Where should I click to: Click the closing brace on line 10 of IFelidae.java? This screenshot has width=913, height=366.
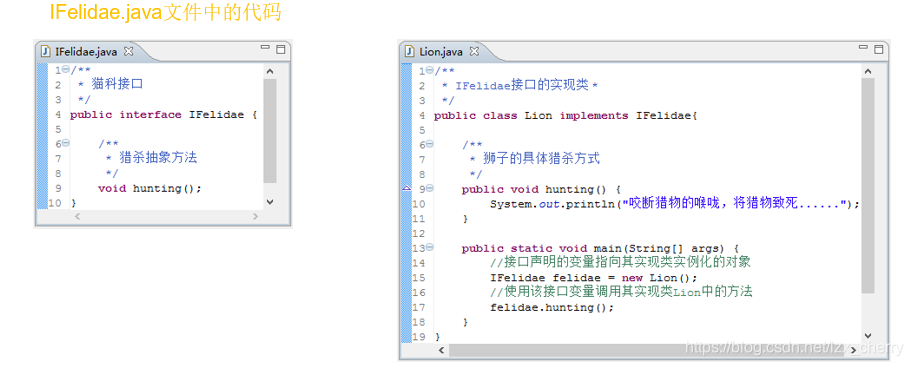tap(73, 203)
